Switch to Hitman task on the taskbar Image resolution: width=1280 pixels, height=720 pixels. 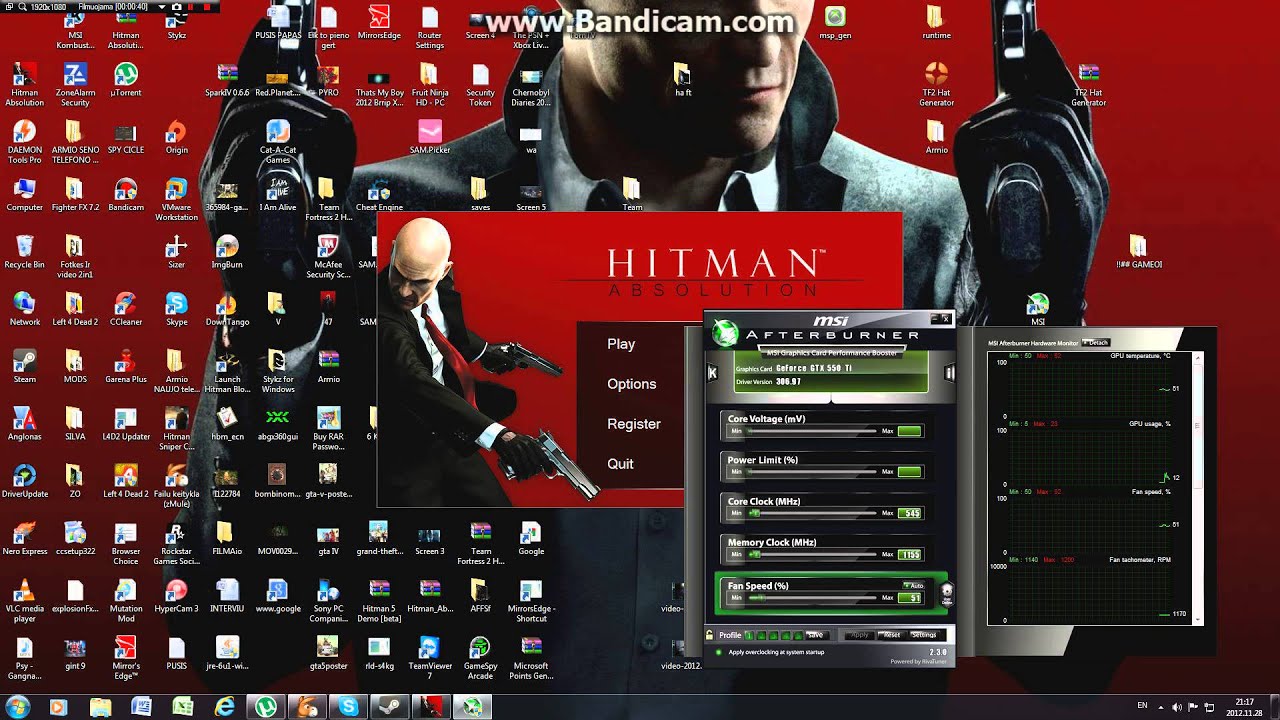(x=430, y=707)
